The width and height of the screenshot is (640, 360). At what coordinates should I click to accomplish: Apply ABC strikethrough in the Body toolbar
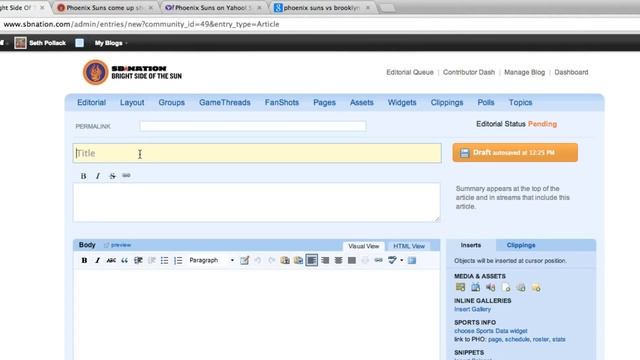[111, 260]
